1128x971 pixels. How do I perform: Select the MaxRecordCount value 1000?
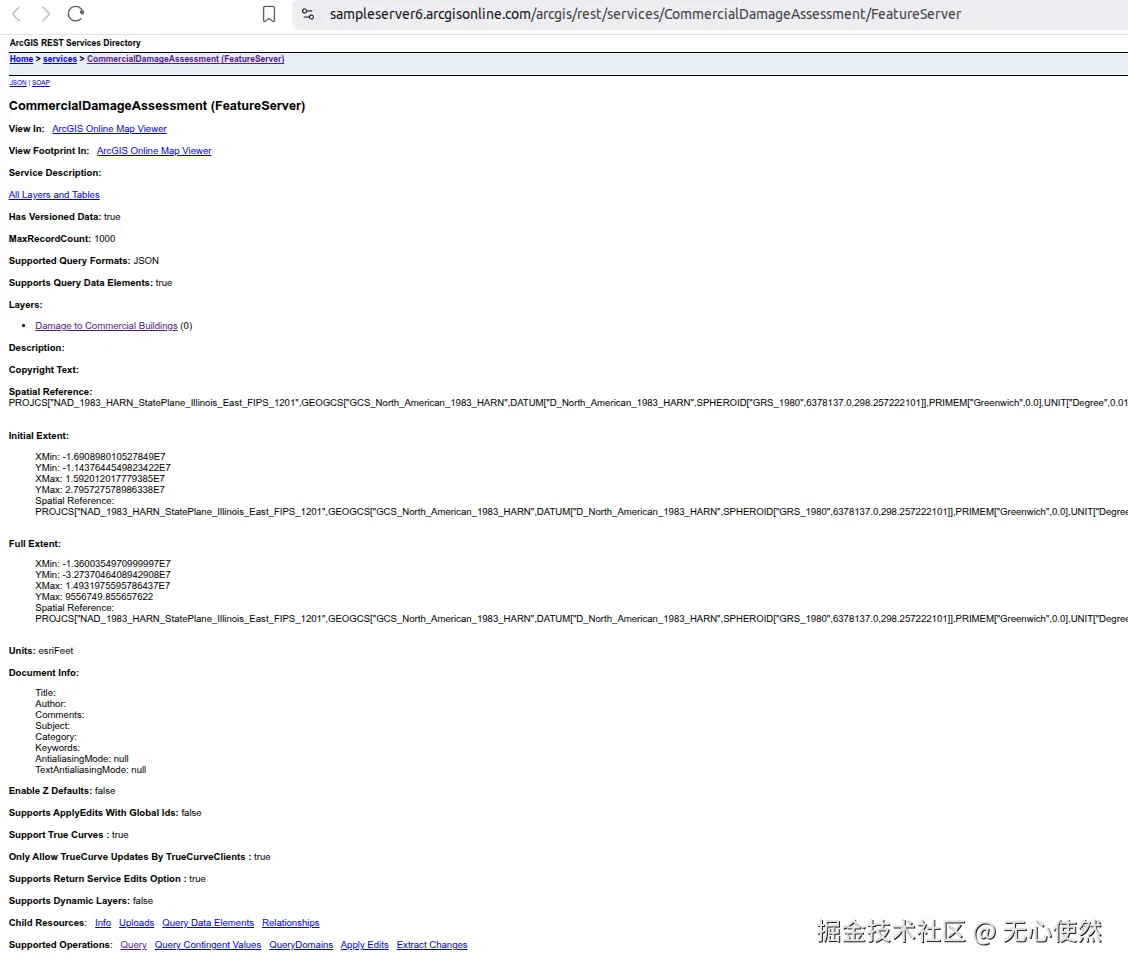(x=104, y=239)
